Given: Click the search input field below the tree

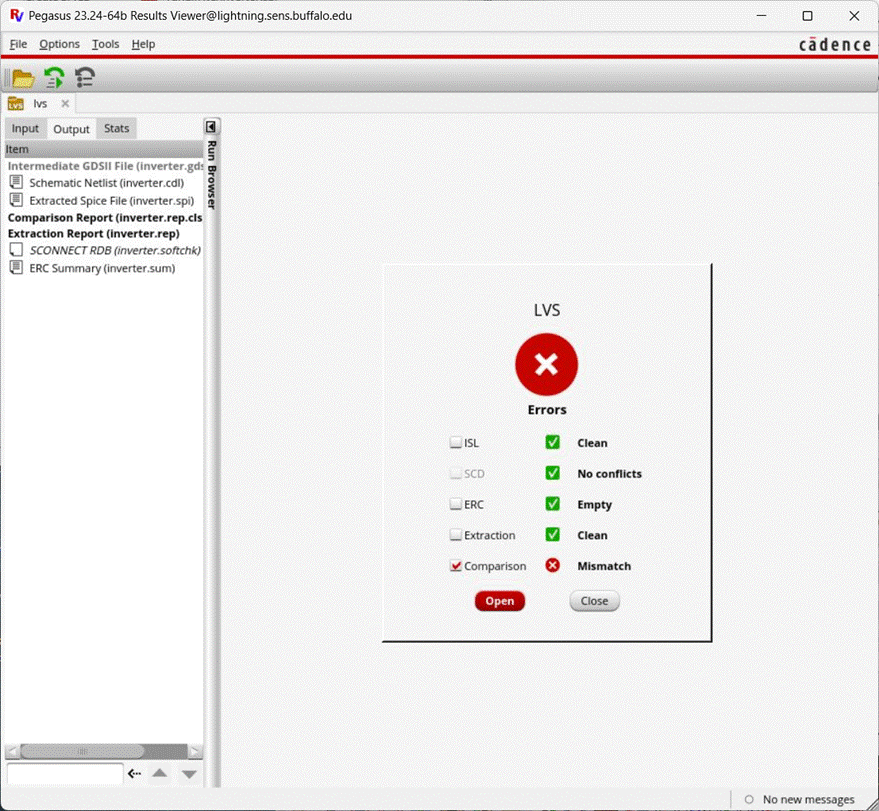Looking at the screenshot, I should coord(64,773).
